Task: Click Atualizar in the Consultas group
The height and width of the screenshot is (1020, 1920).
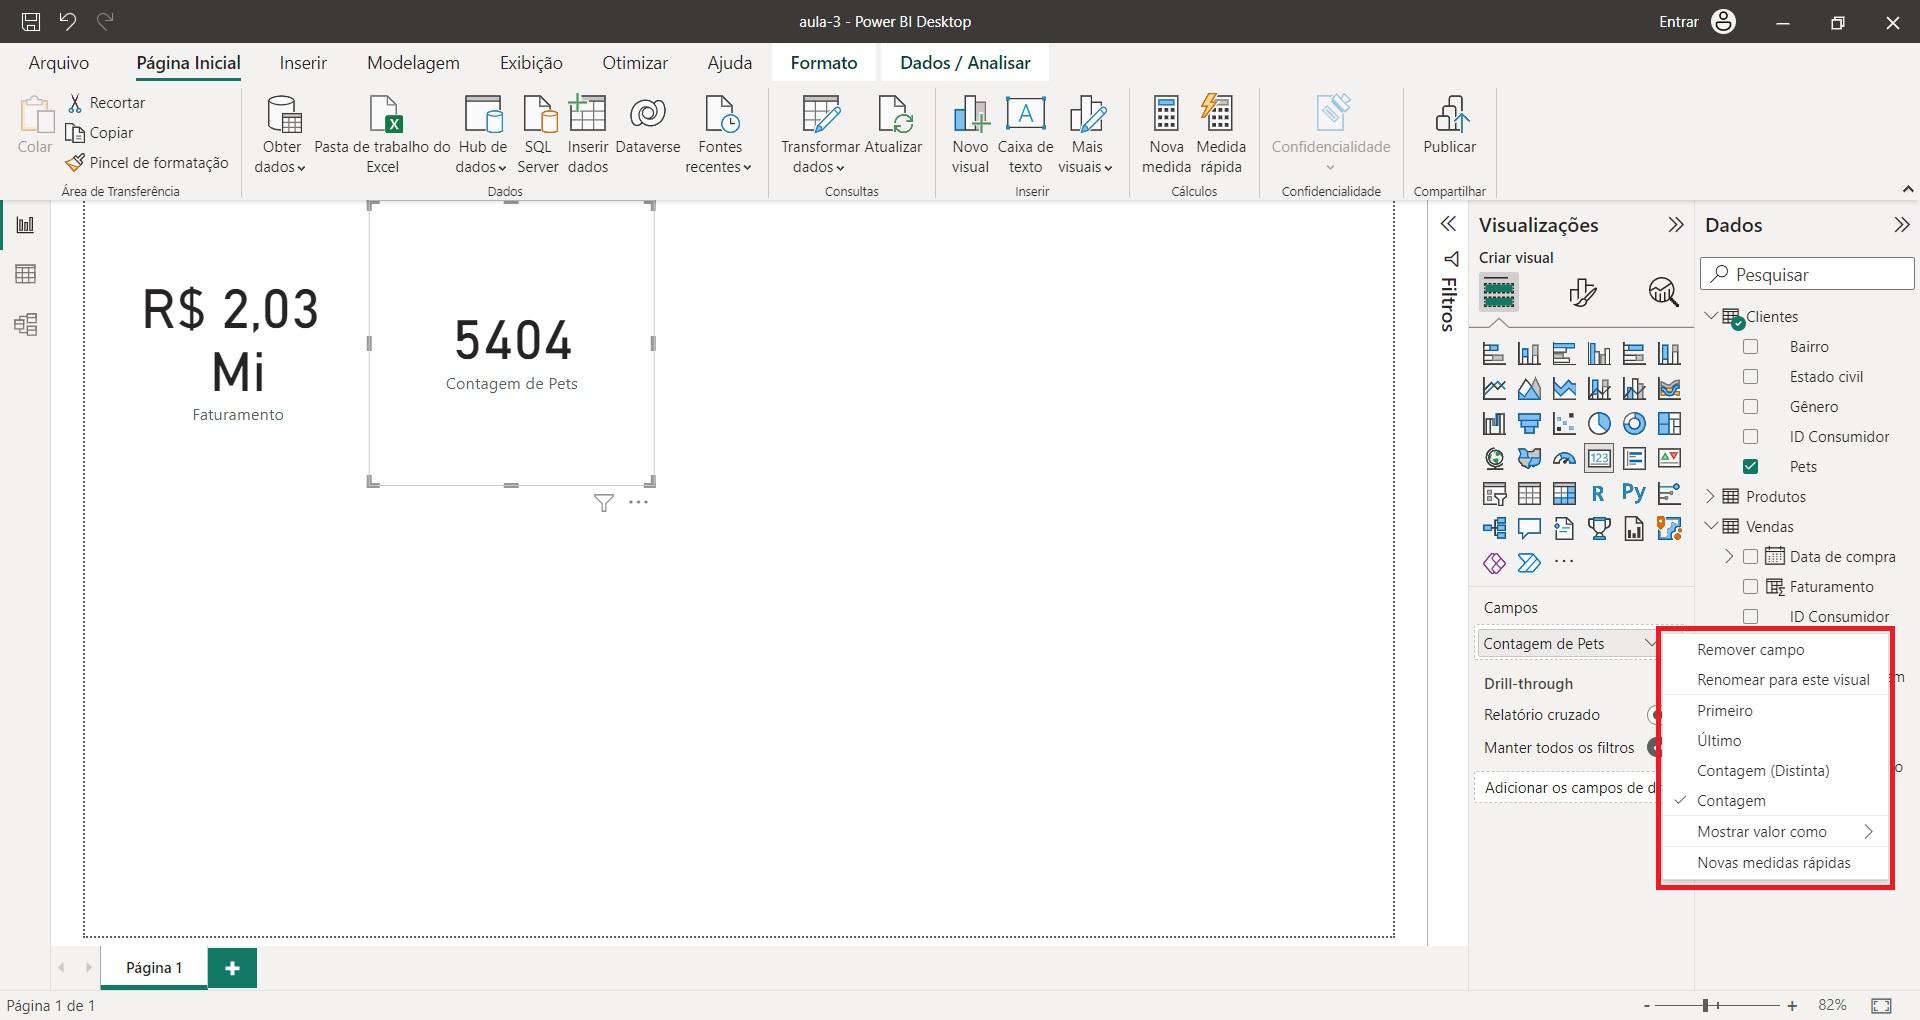Action: tap(893, 126)
